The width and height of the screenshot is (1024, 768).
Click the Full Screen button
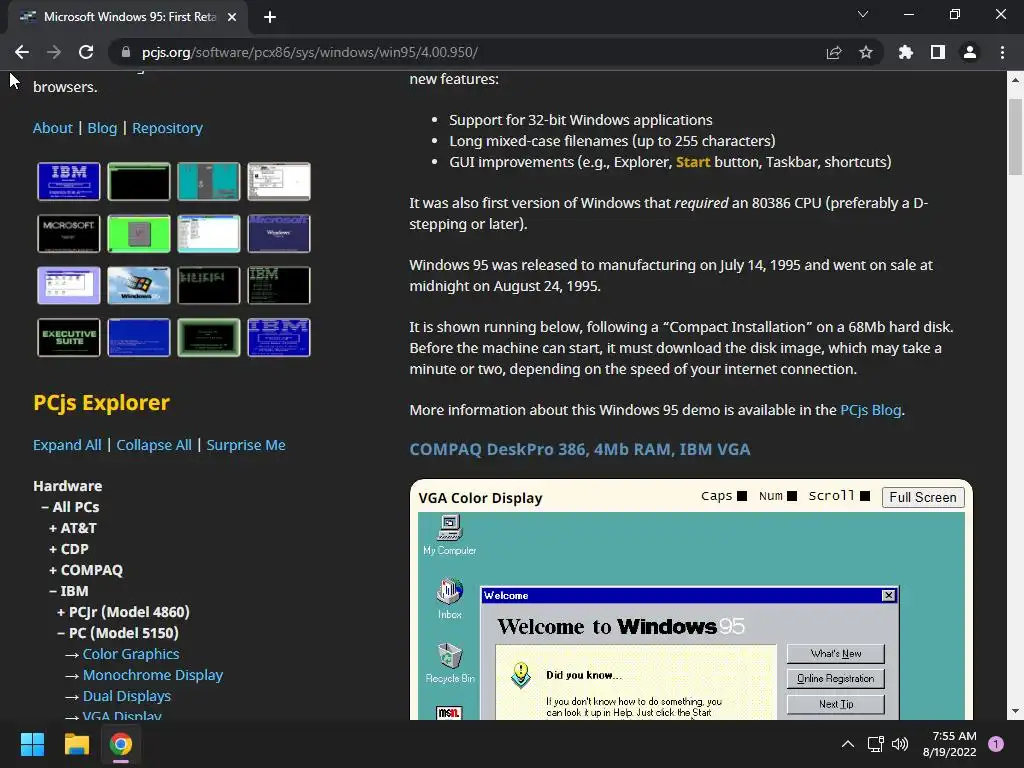[x=923, y=497]
